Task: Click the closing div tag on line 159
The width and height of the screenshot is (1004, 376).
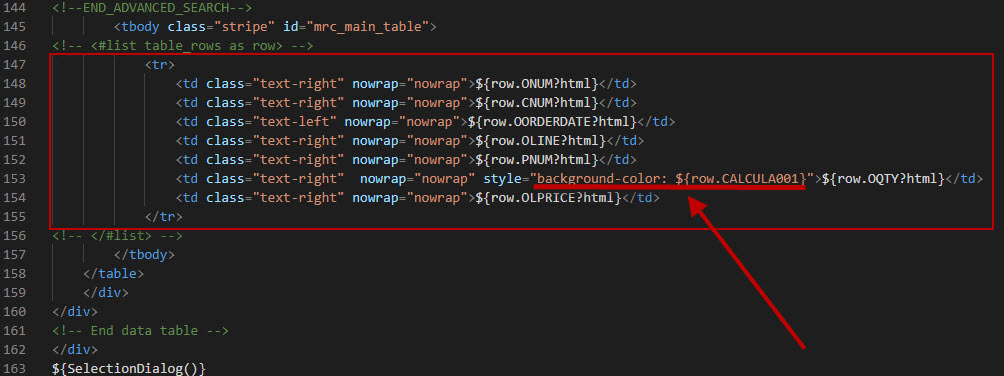Action: 106,292
